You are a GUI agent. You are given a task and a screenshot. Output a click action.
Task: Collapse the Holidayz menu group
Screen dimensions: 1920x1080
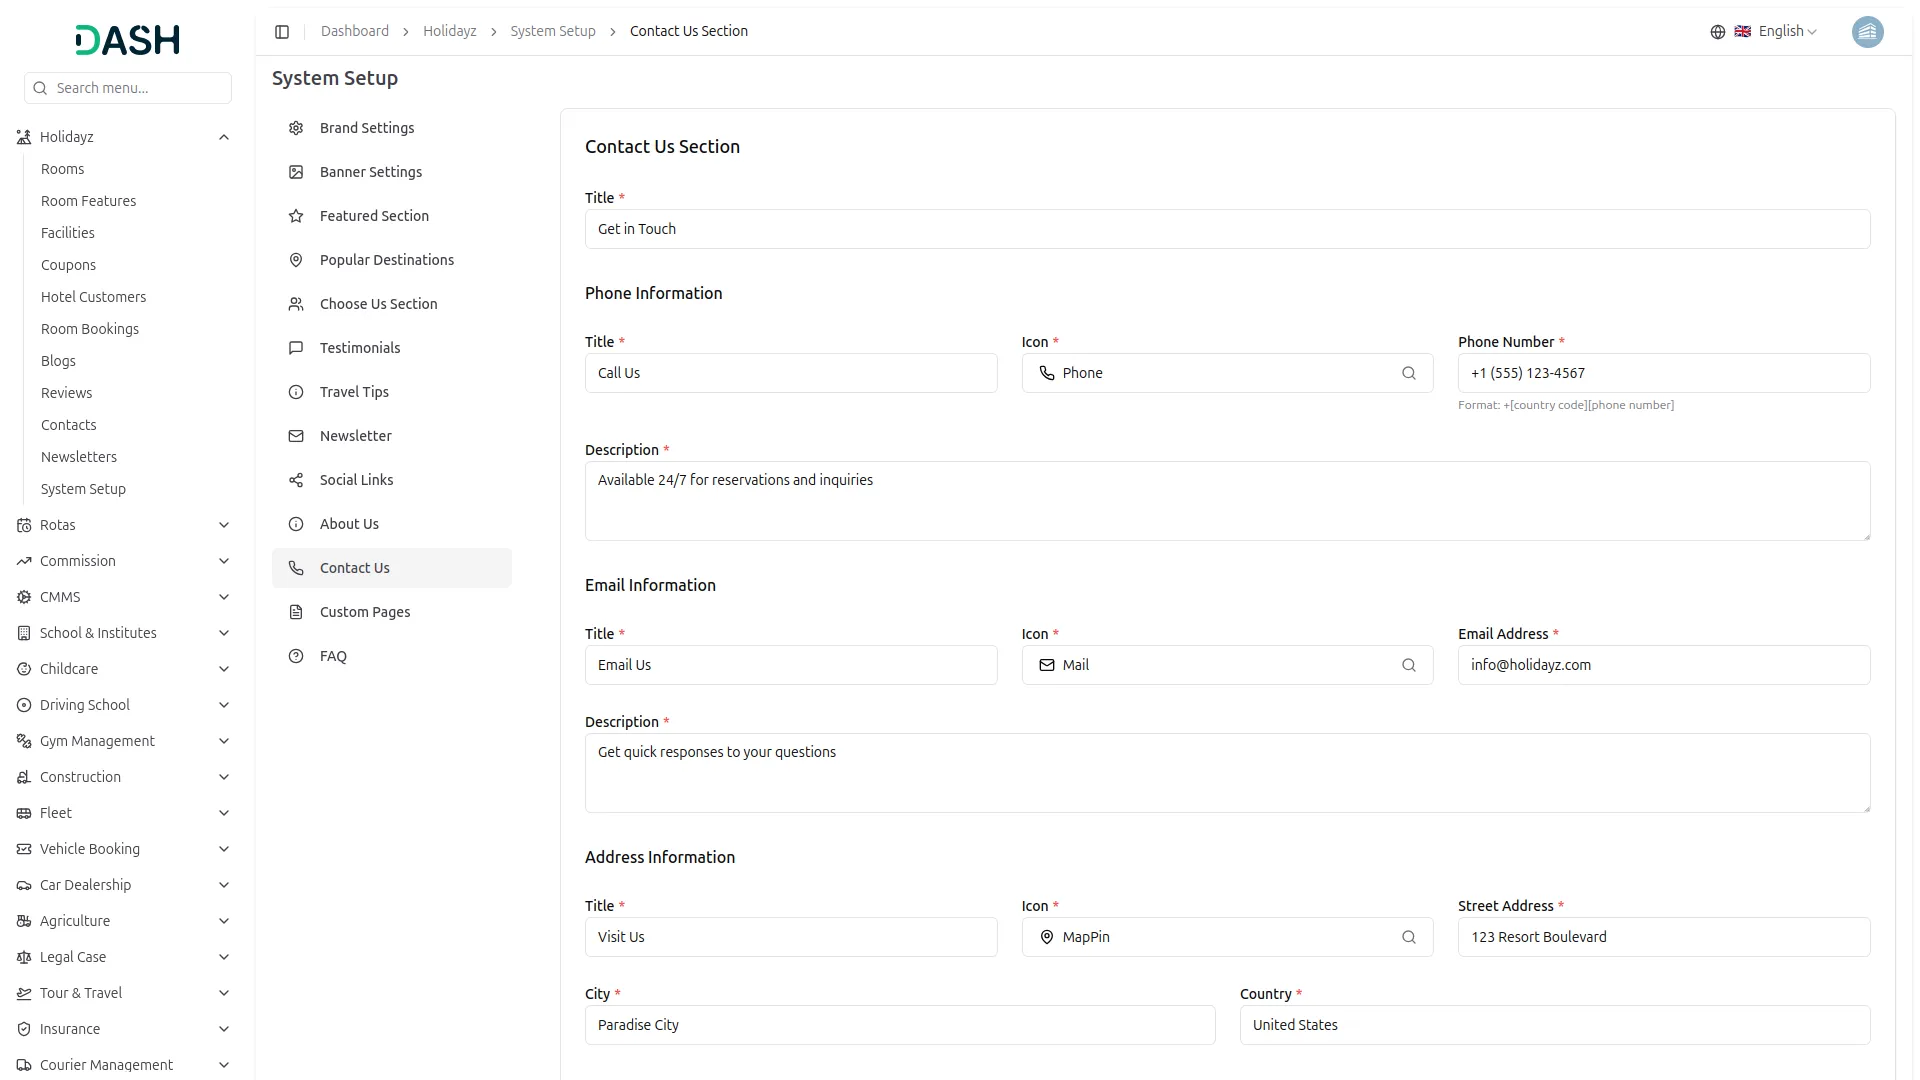(x=224, y=137)
